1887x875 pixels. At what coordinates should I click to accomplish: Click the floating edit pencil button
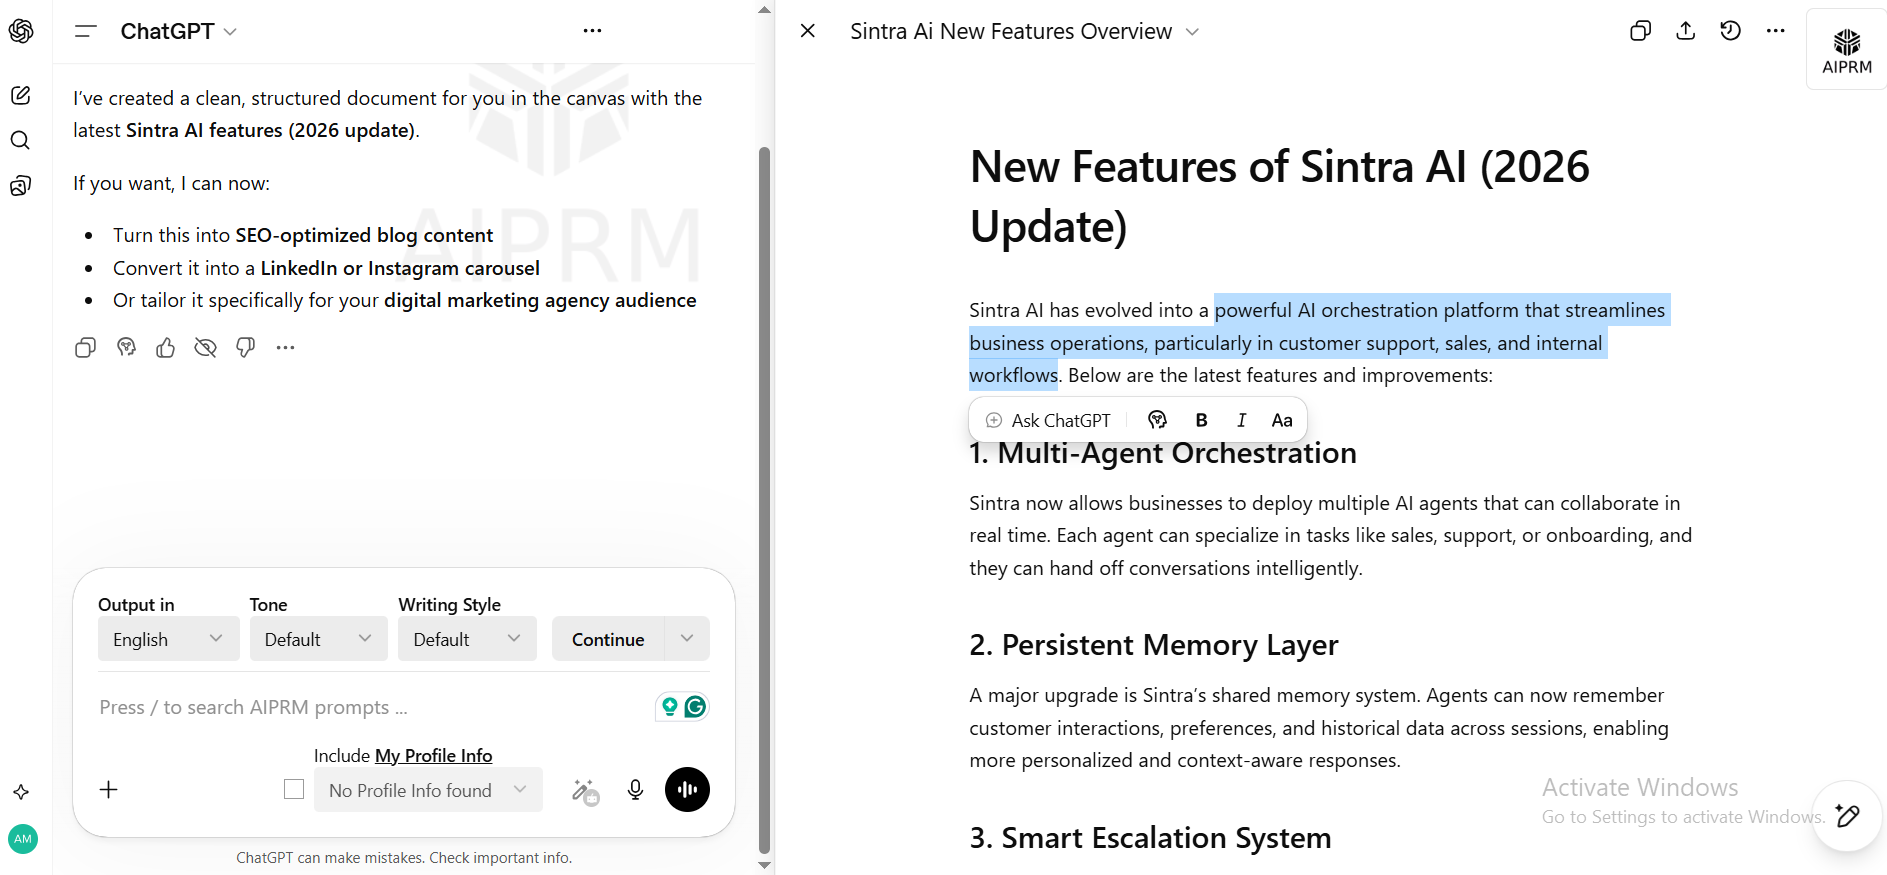click(x=1847, y=816)
